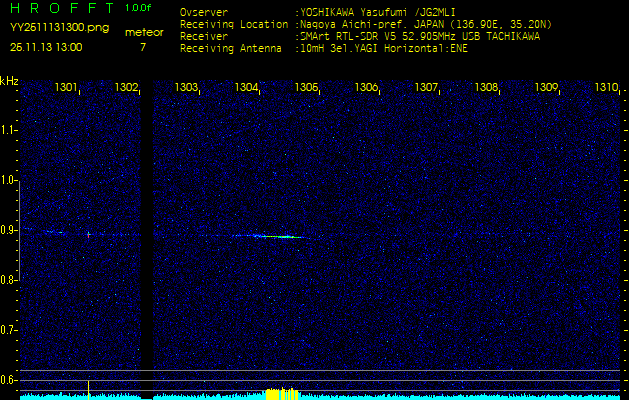Click the 0.9 frequency axis label
The height and width of the screenshot is (400, 629).
point(9,230)
